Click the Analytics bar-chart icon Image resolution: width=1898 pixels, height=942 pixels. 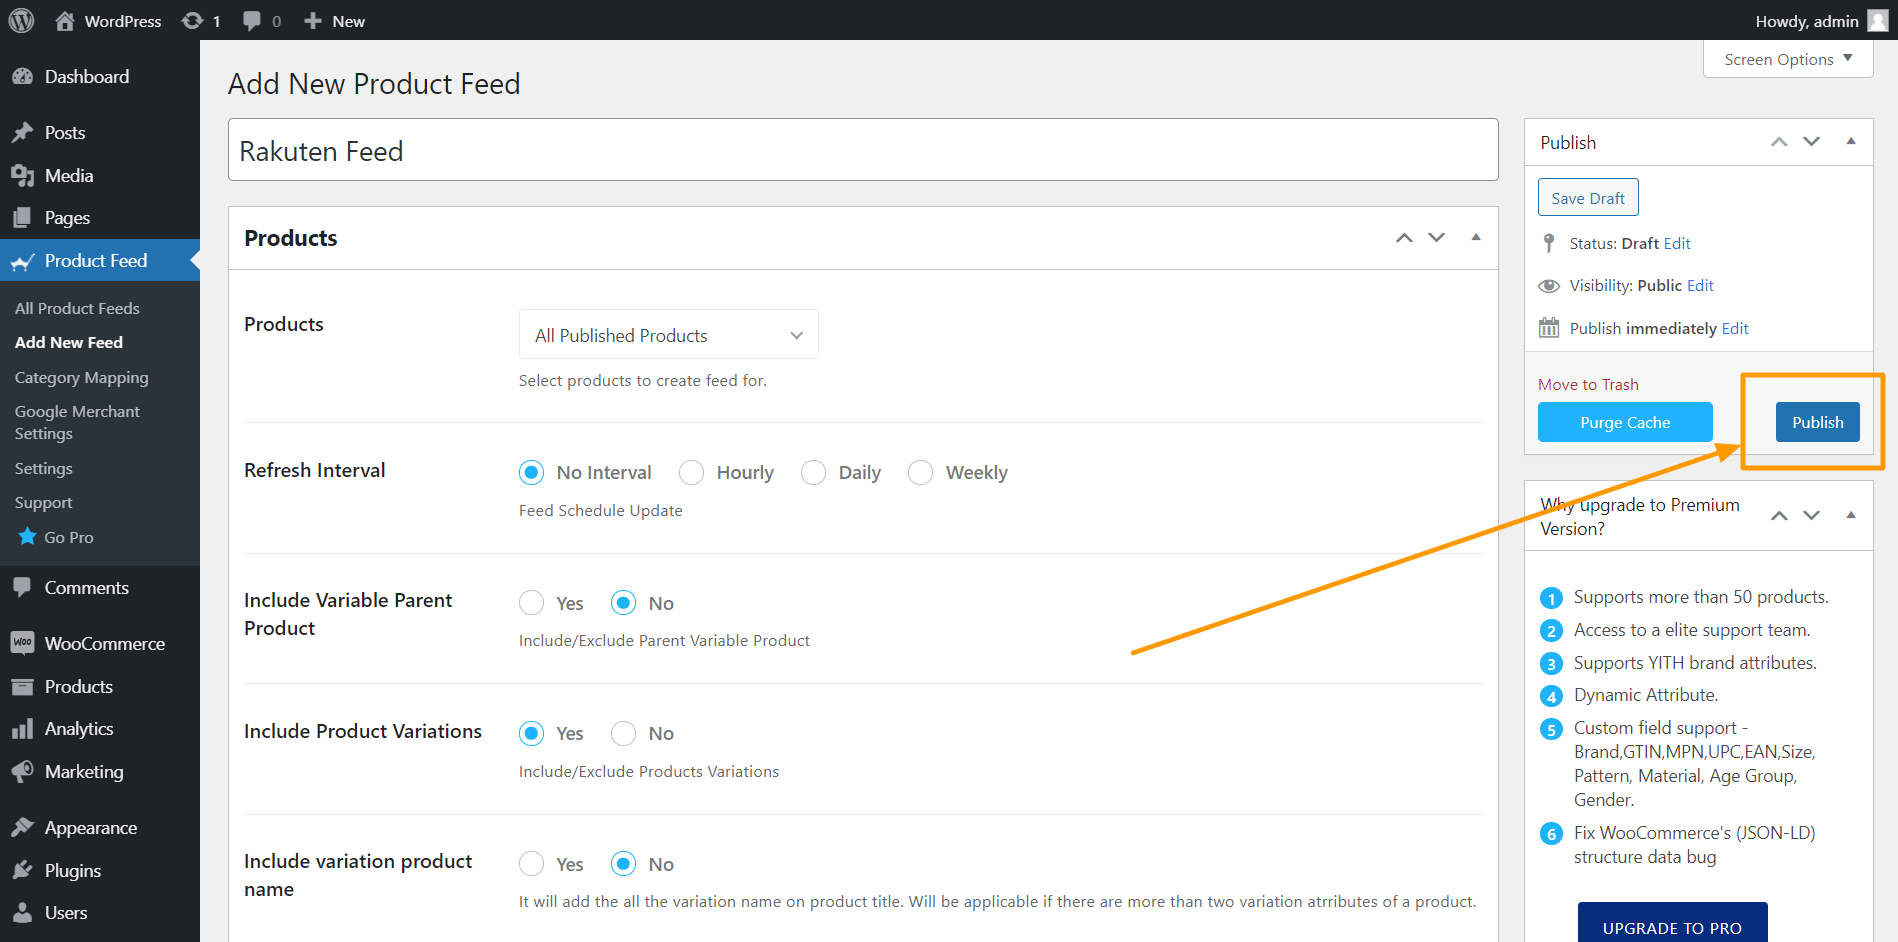point(23,728)
